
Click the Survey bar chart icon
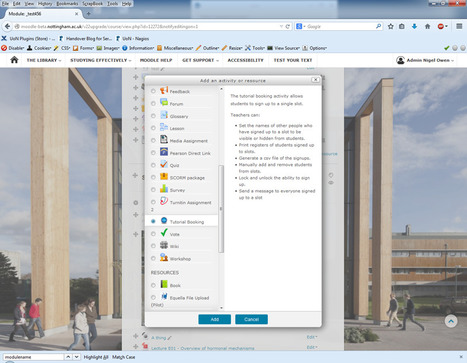point(164,189)
